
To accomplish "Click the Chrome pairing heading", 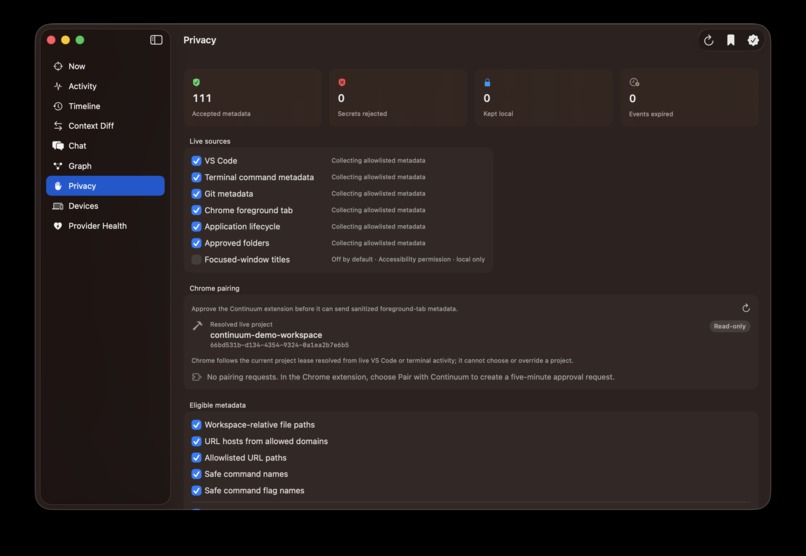I will (214, 288).
